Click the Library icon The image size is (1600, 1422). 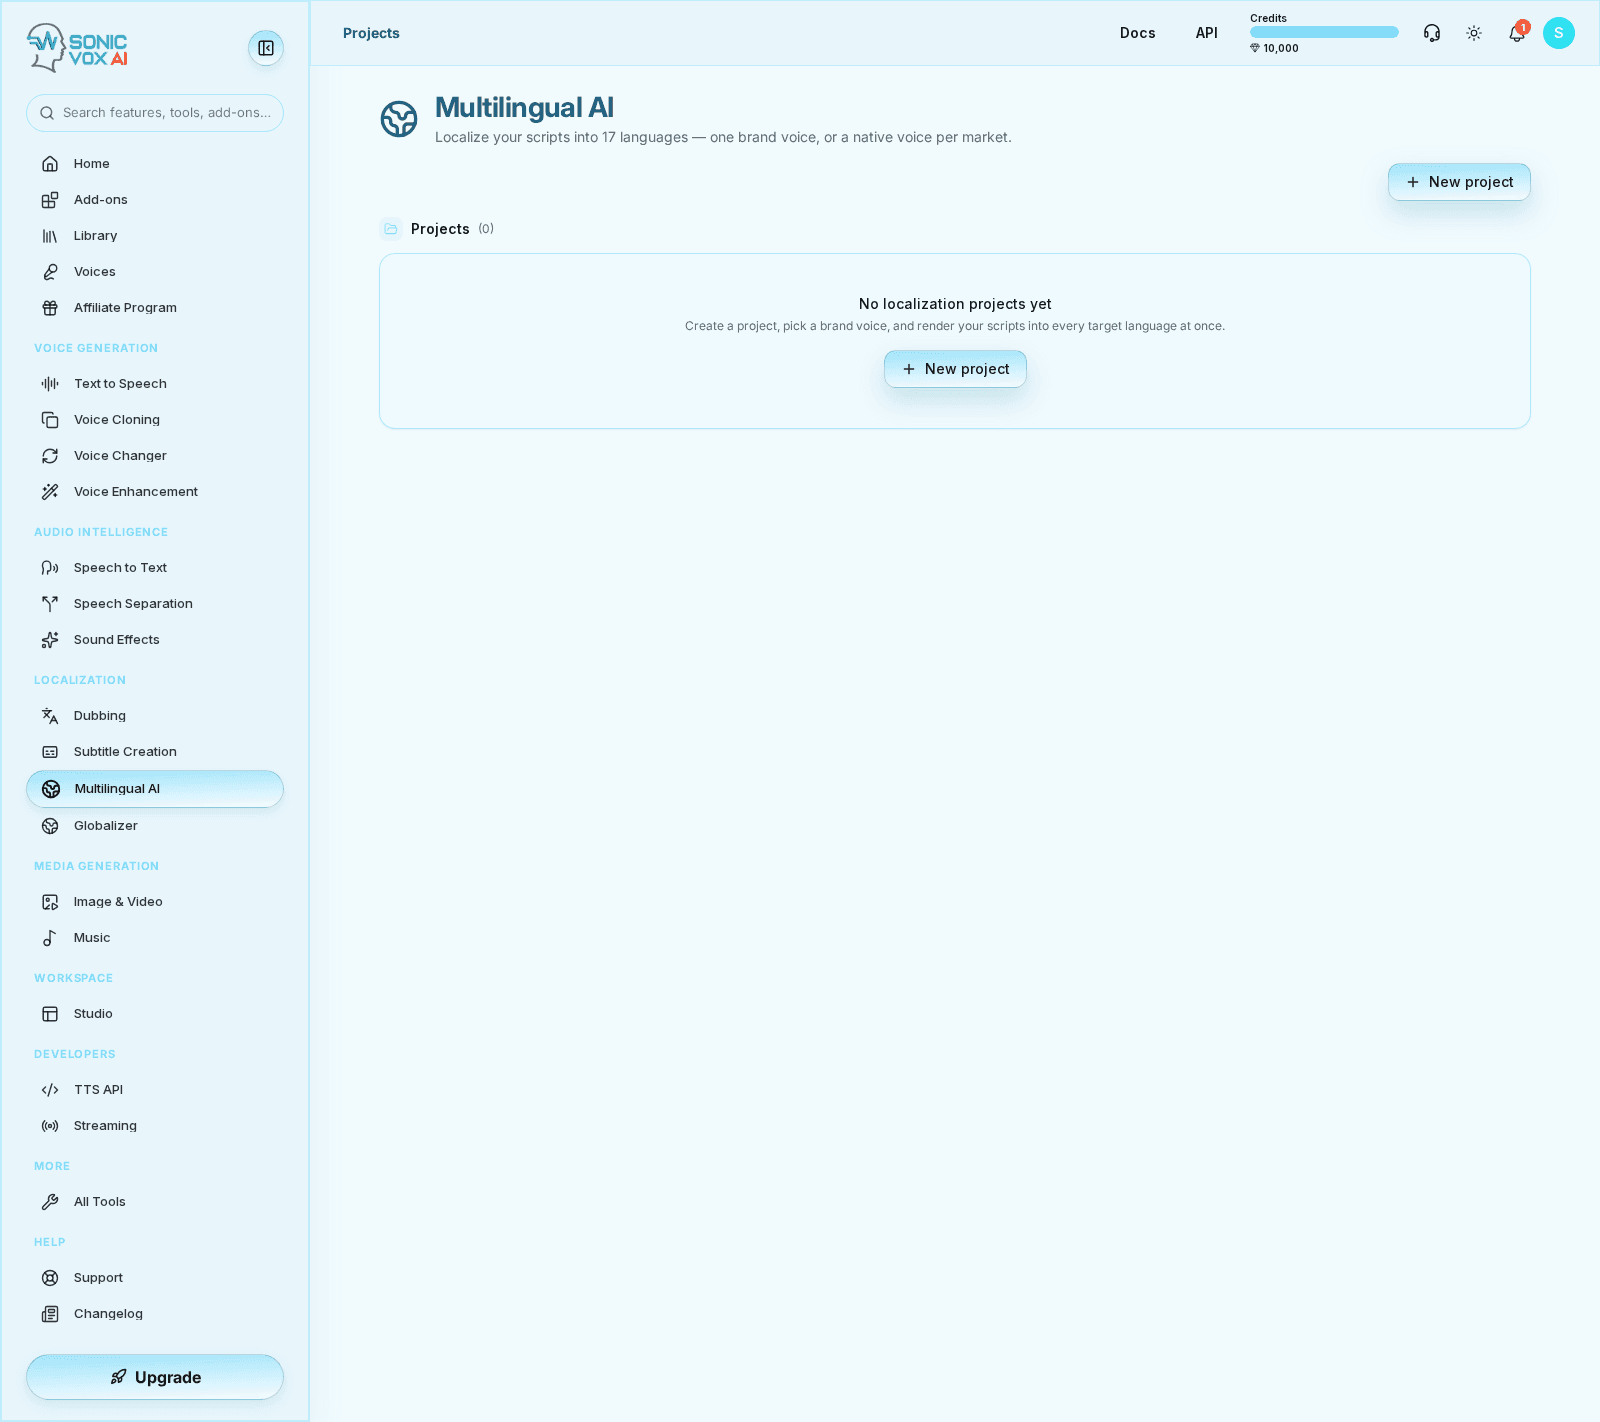50,236
